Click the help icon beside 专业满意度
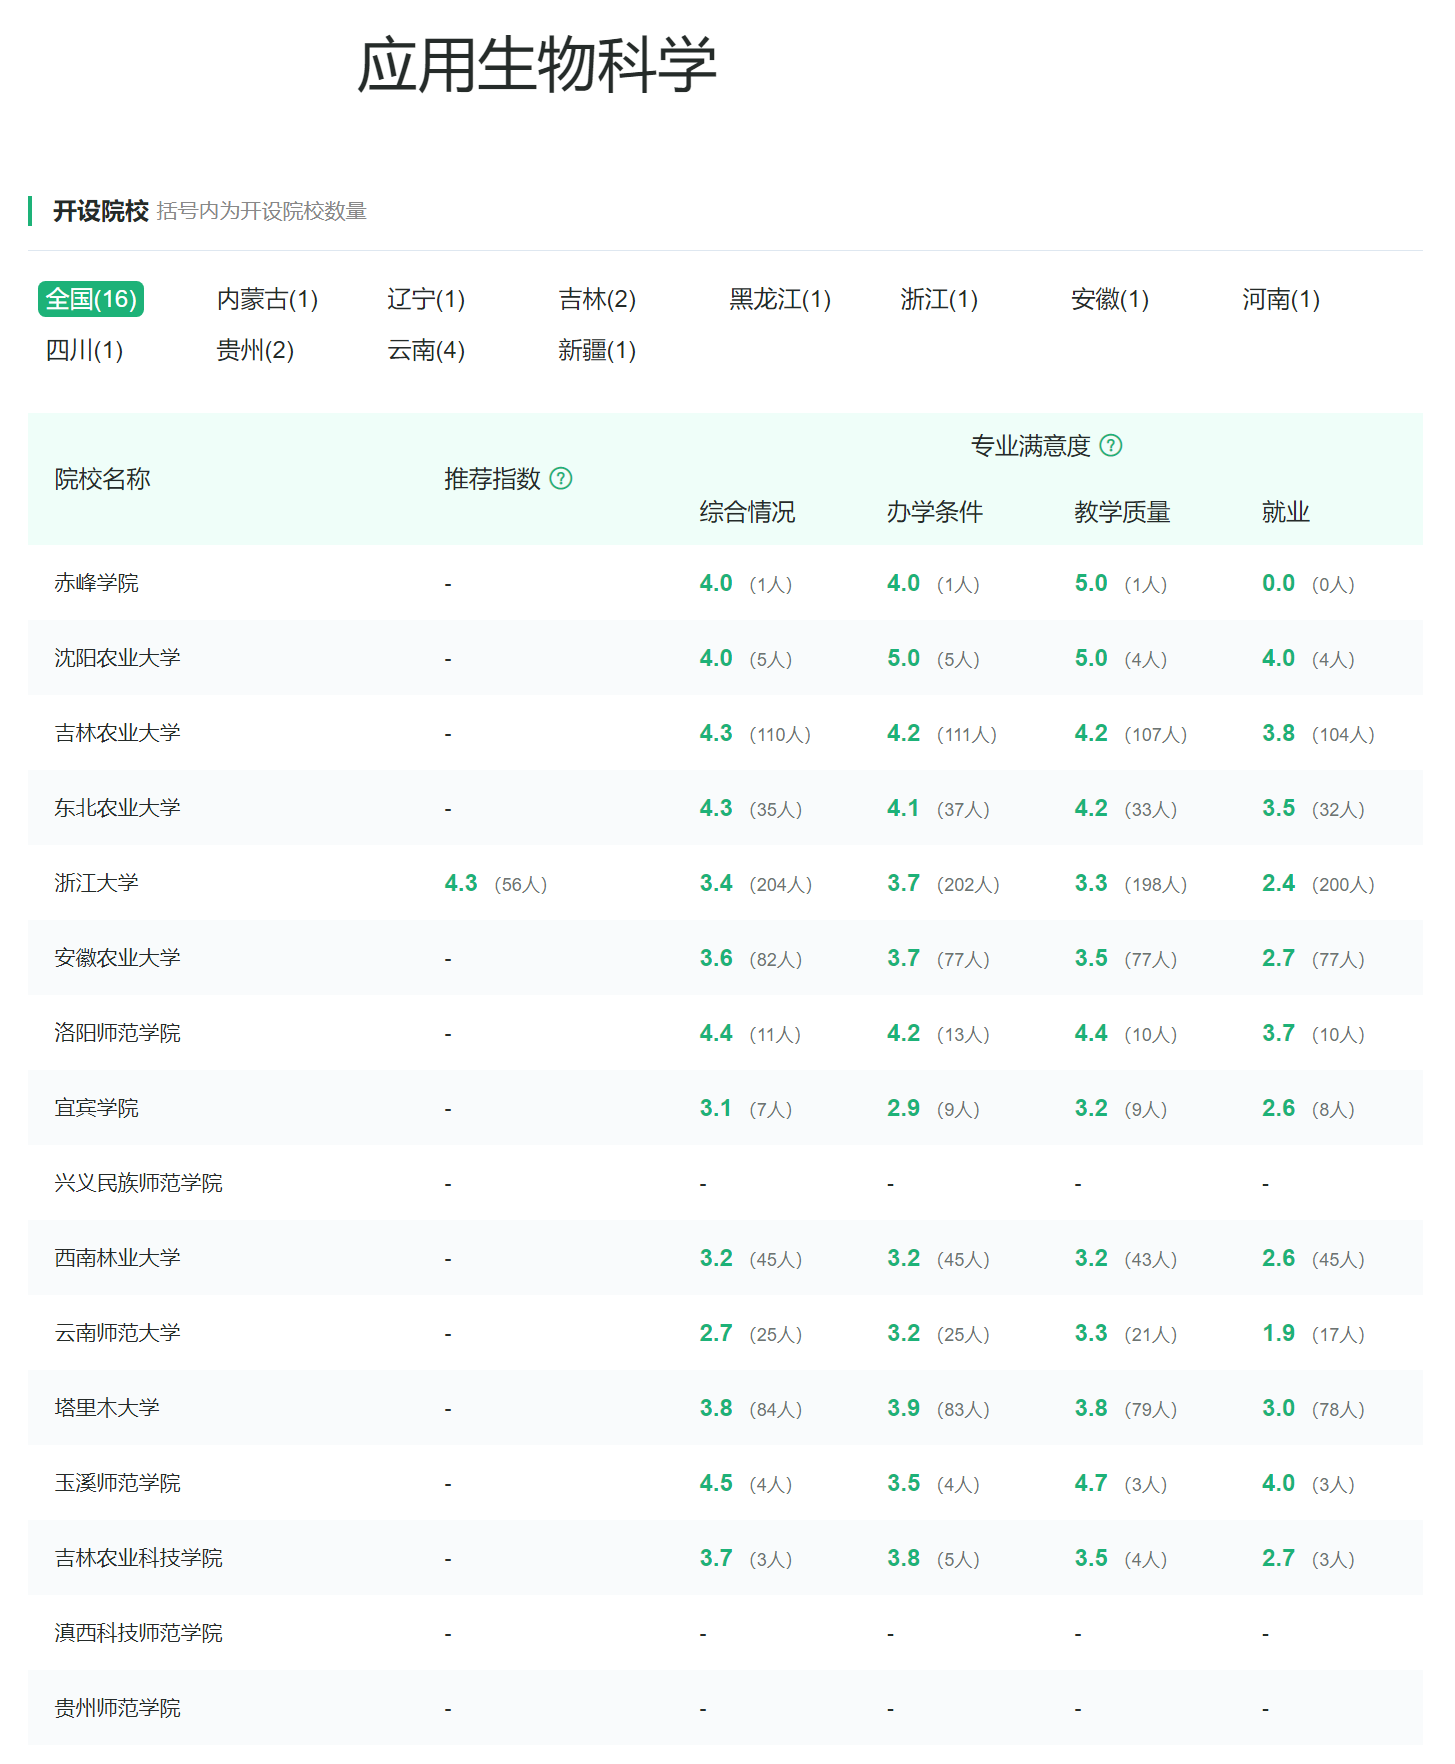 click(1111, 445)
